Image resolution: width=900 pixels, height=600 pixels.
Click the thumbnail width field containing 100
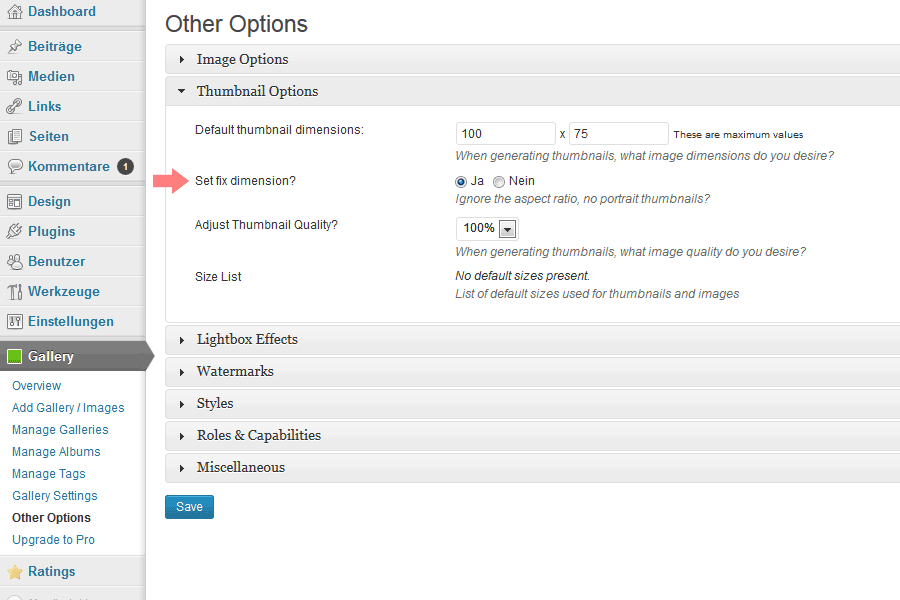pos(505,134)
